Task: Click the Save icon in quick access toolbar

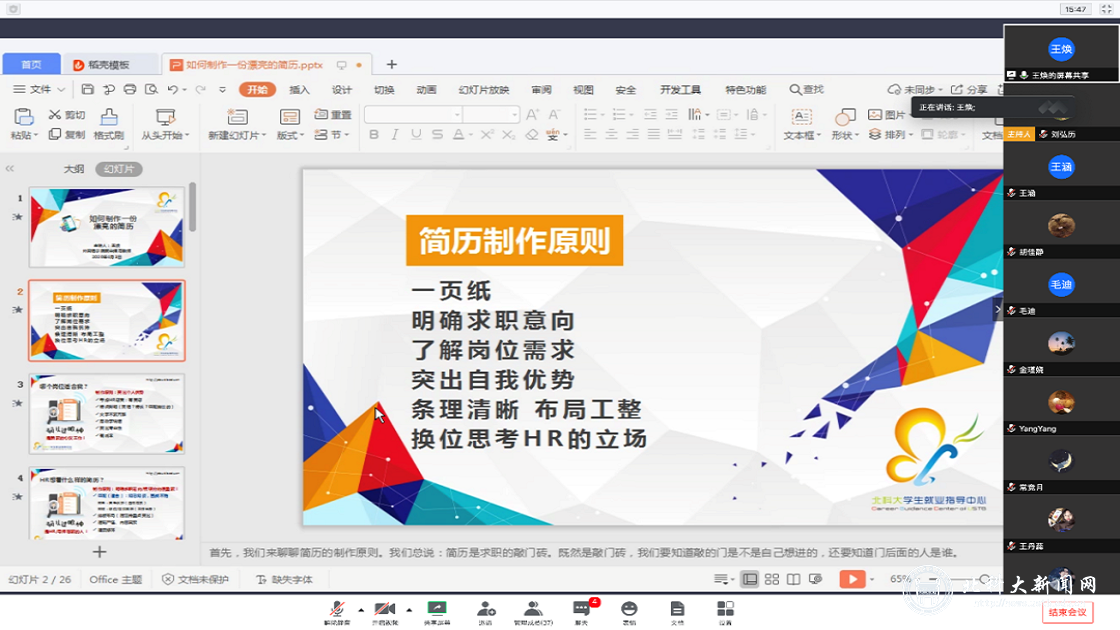Action: (x=87, y=89)
